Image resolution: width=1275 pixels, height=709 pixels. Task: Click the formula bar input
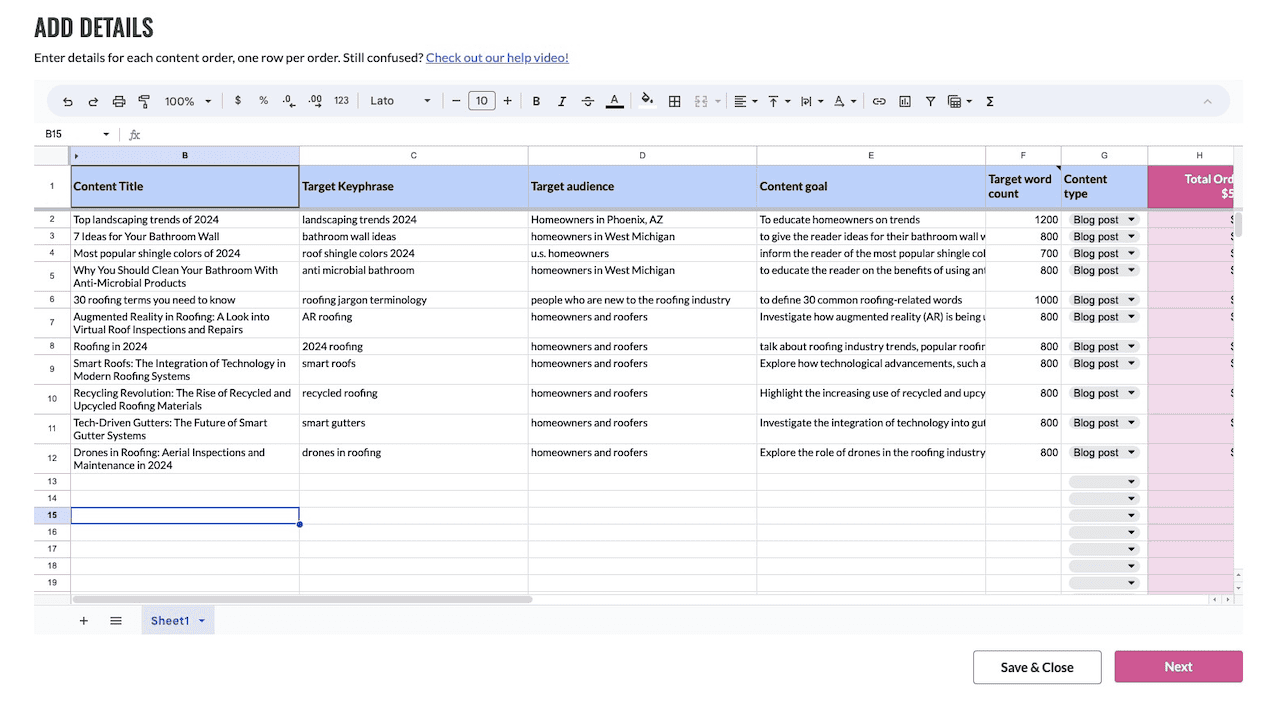tap(690, 134)
